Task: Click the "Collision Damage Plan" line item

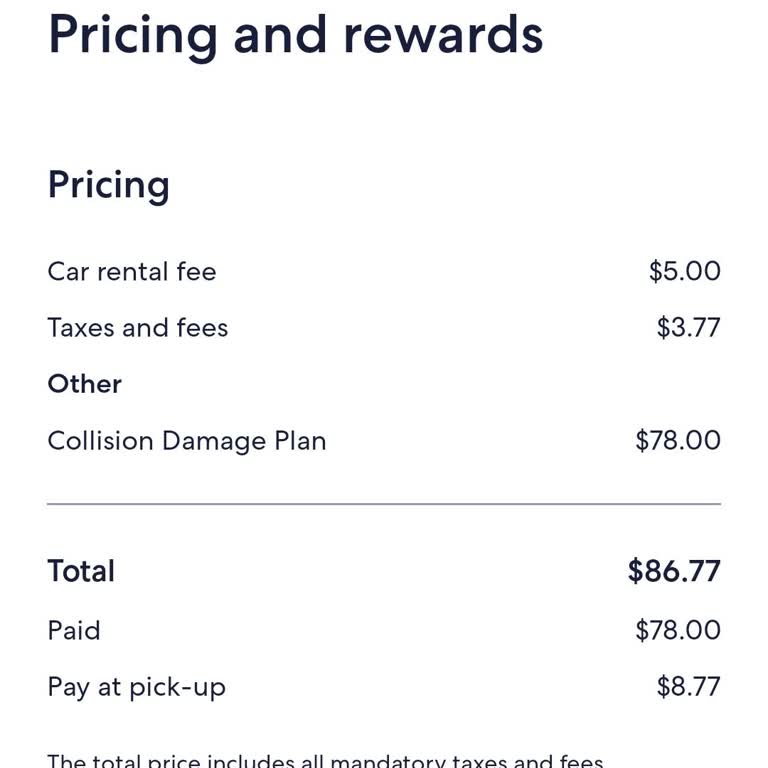Action: point(186,441)
